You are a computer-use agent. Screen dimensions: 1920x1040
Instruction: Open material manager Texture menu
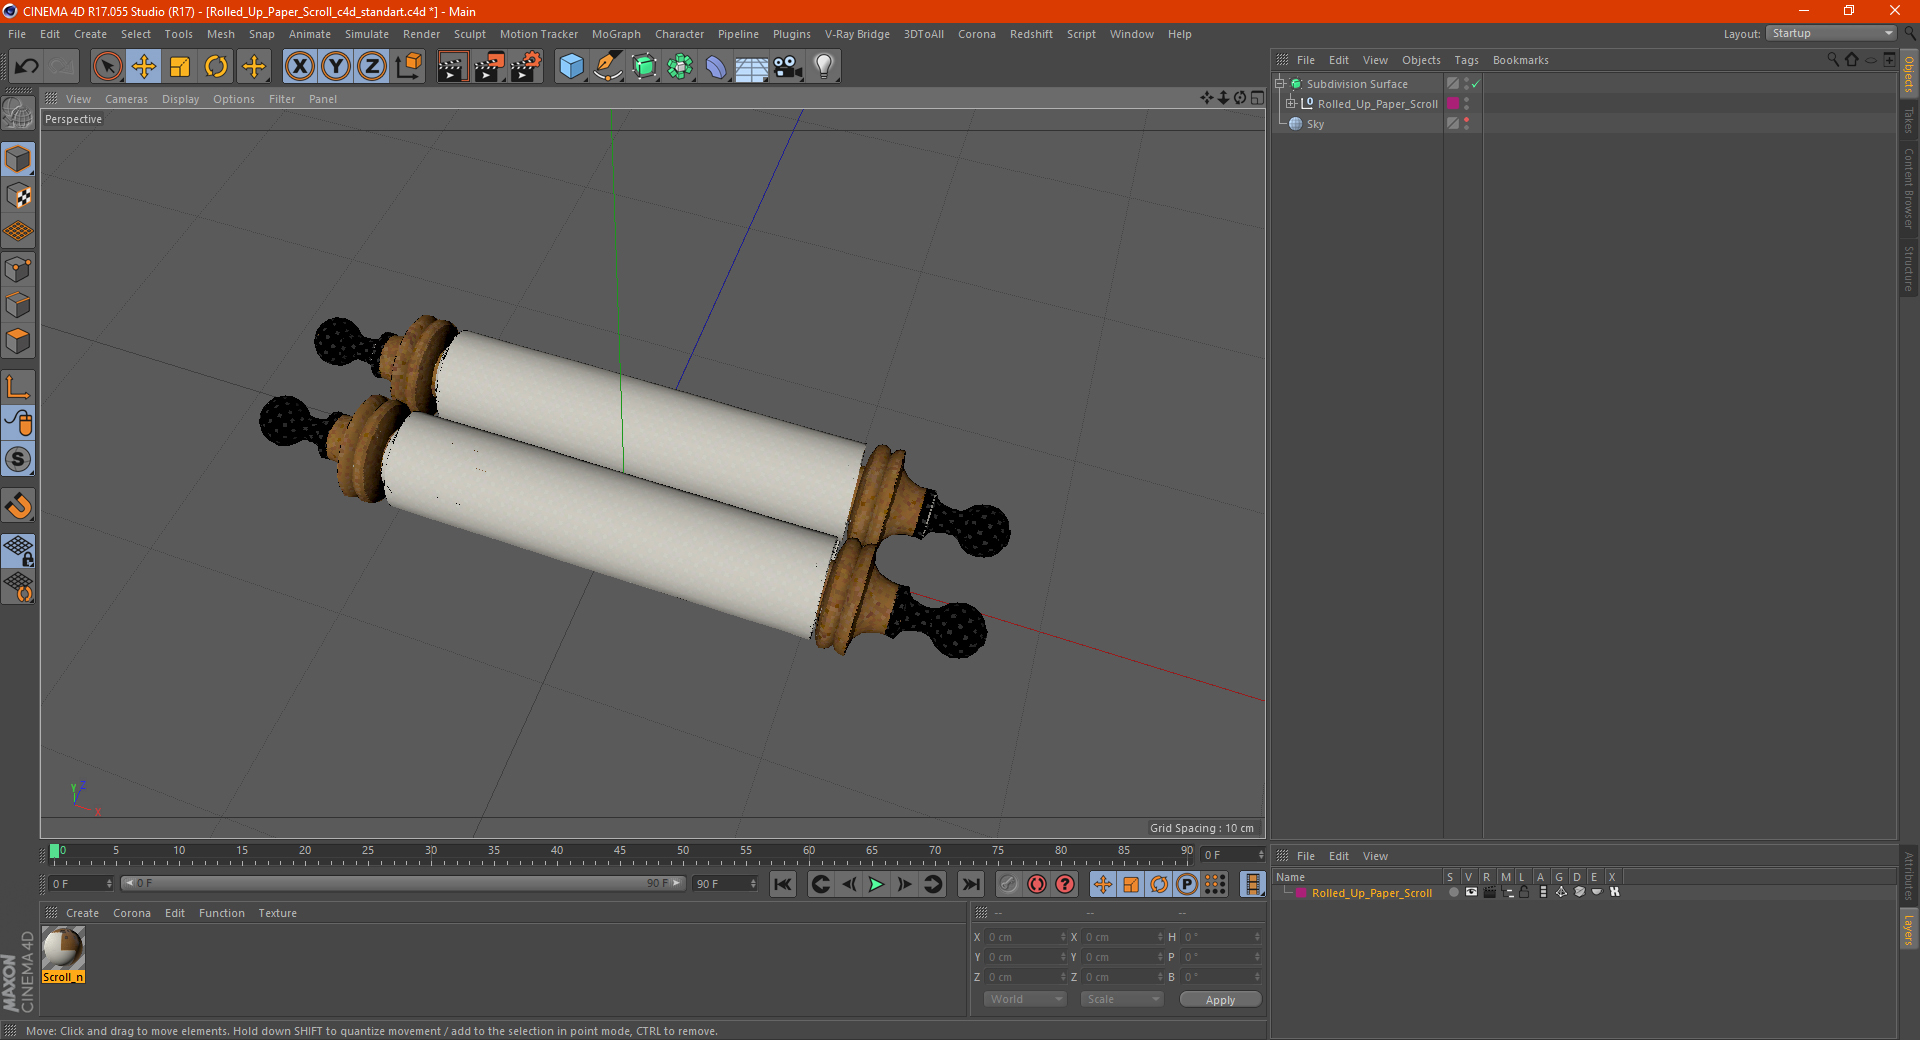pyautogui.click(x=277, y=913)
